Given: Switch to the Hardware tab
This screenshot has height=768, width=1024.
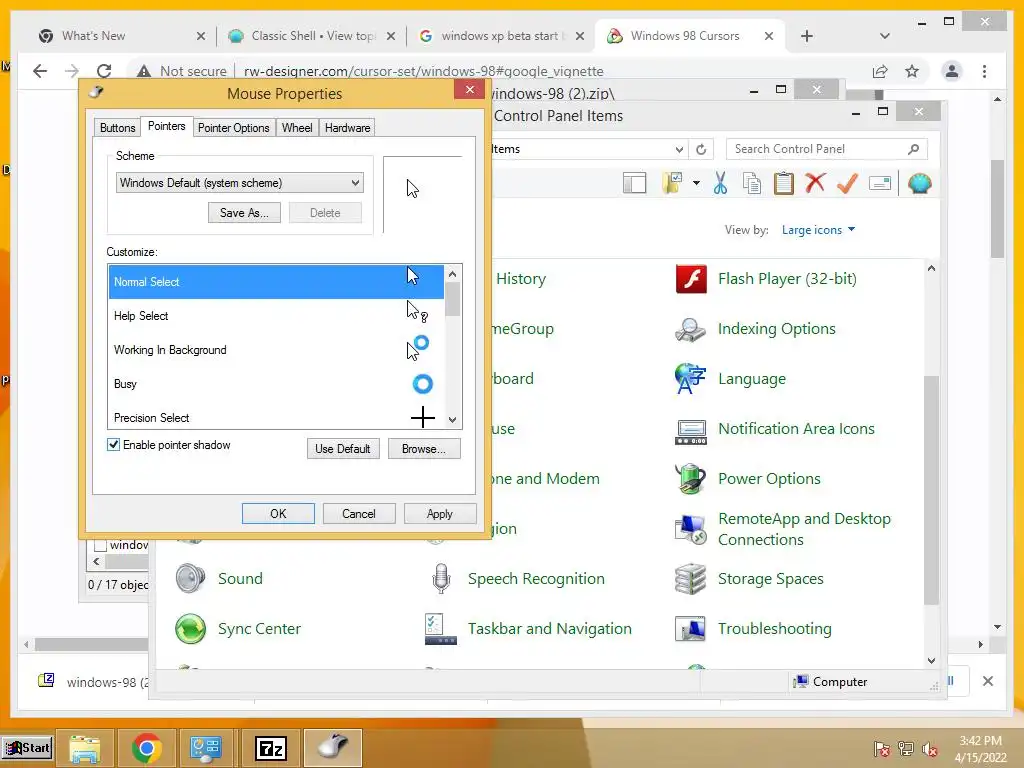Looking at the screenshot, I should [347, 128].
